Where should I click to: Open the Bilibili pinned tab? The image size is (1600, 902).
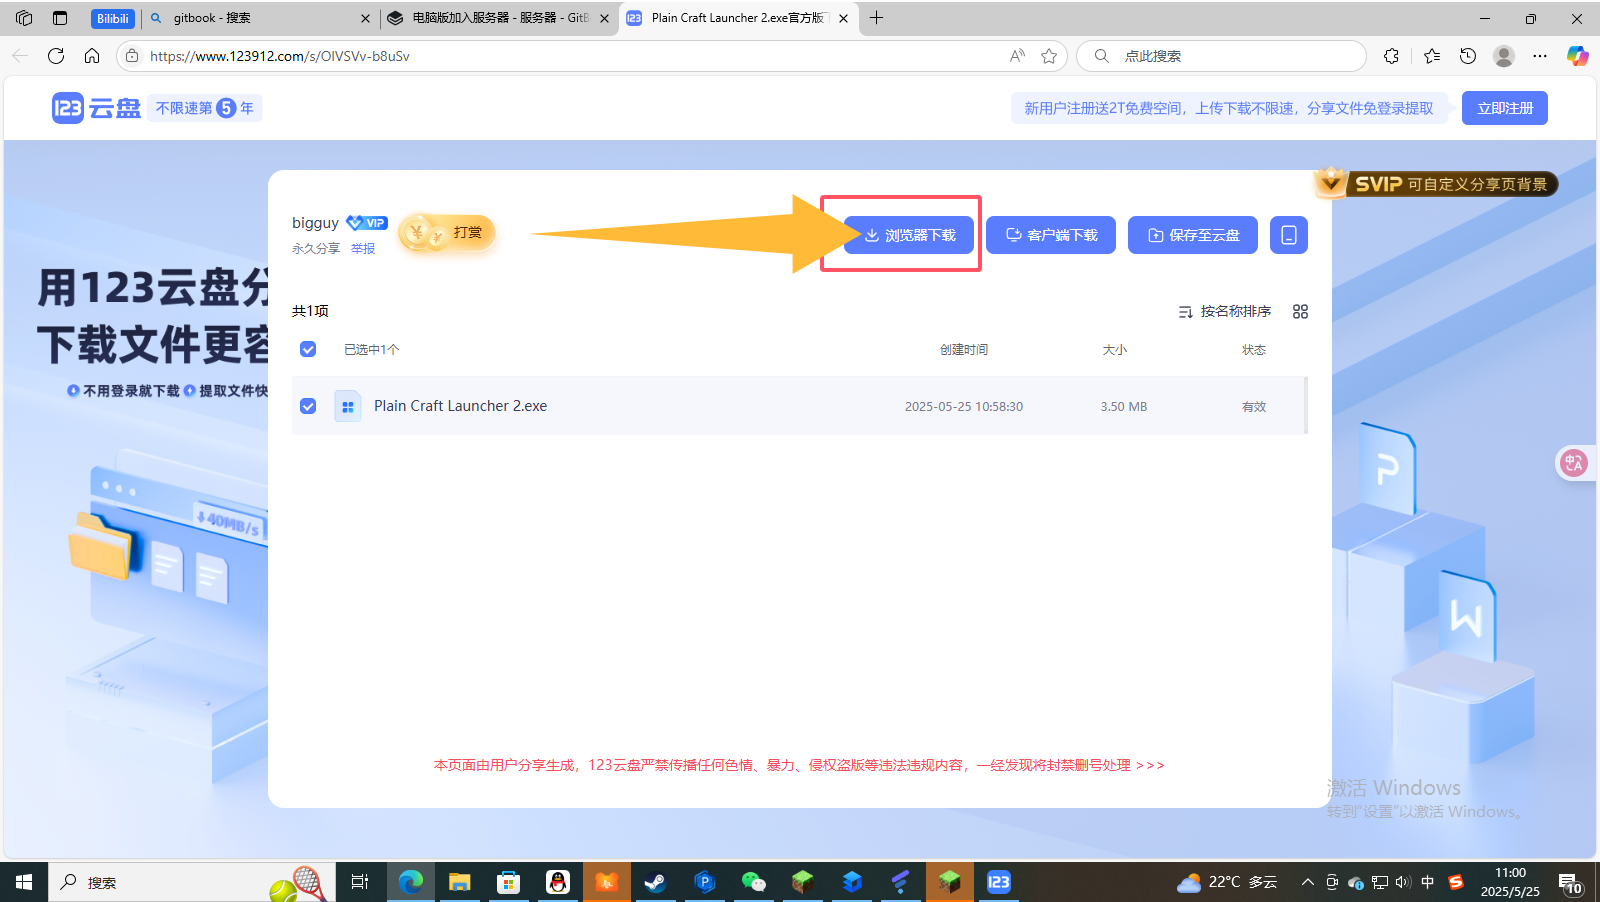click(113, 18)
